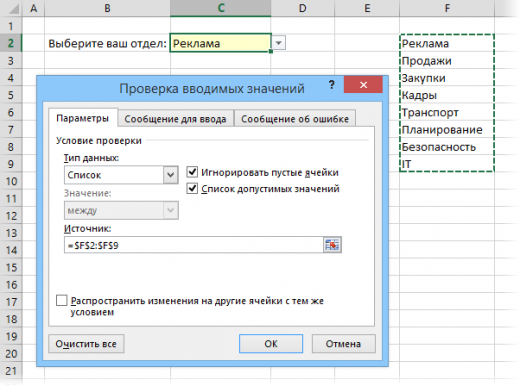Screen dimensions: 520x386
Task: Click the Источник input field with =$F$2:$F$9
Action: (193, 245)
